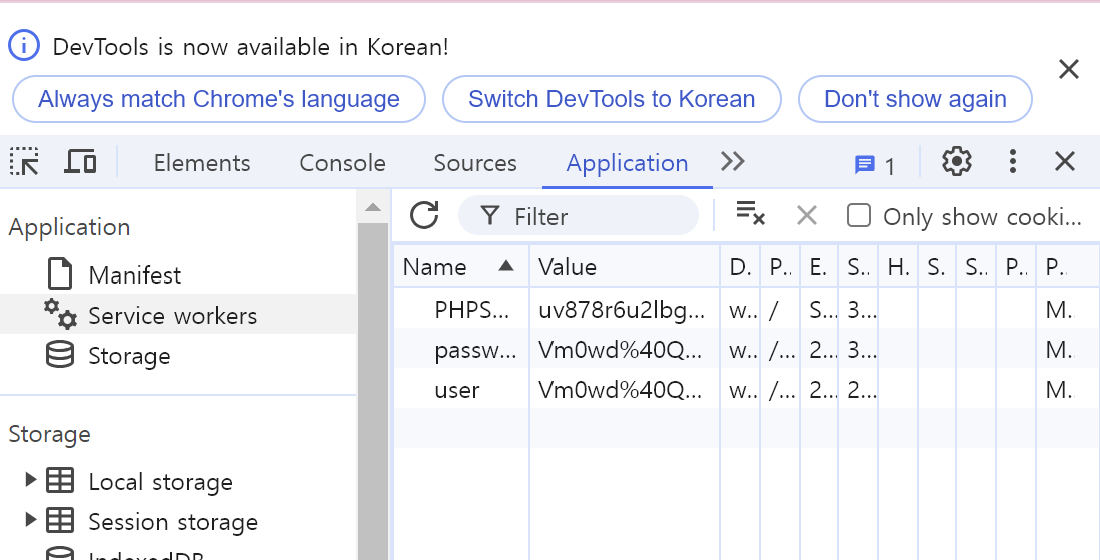Open DevTools settings gear
This screenshot has height=560, width=1100.
(x=957, y=162)
